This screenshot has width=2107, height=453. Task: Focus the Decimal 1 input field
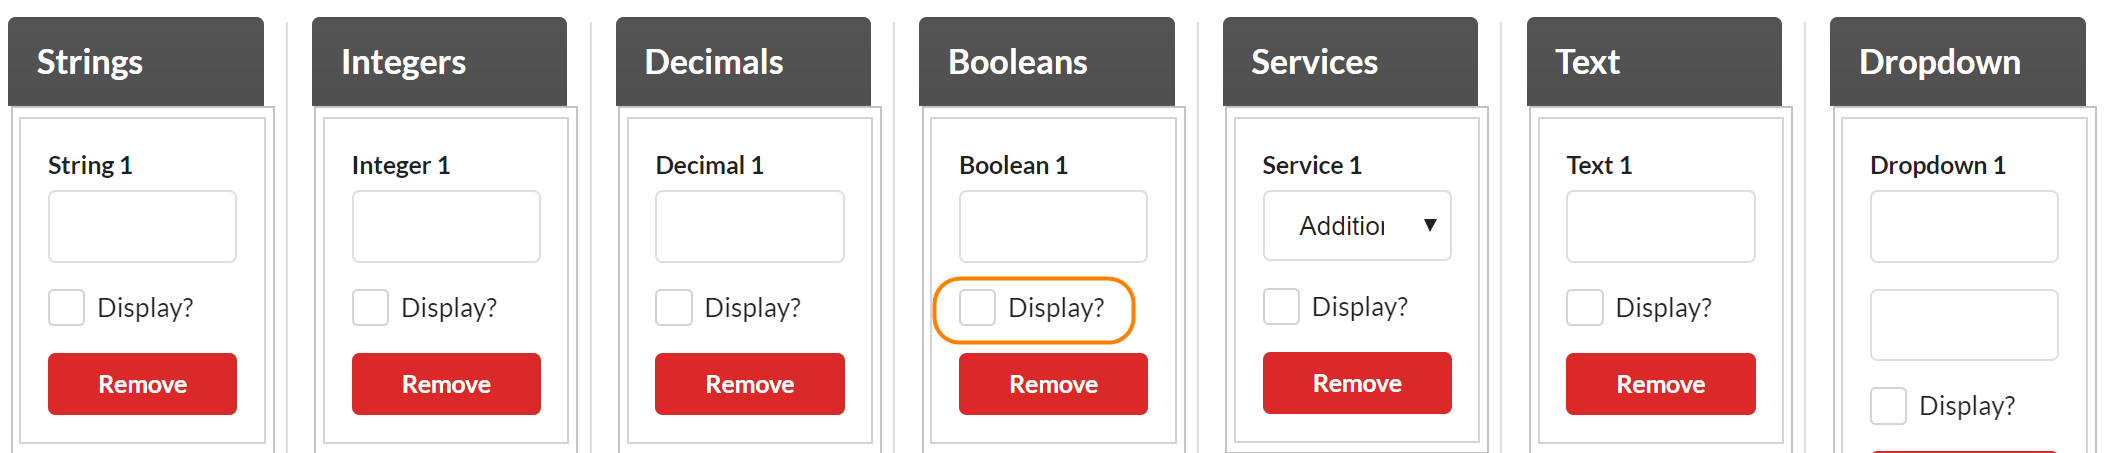click(749, 227)
